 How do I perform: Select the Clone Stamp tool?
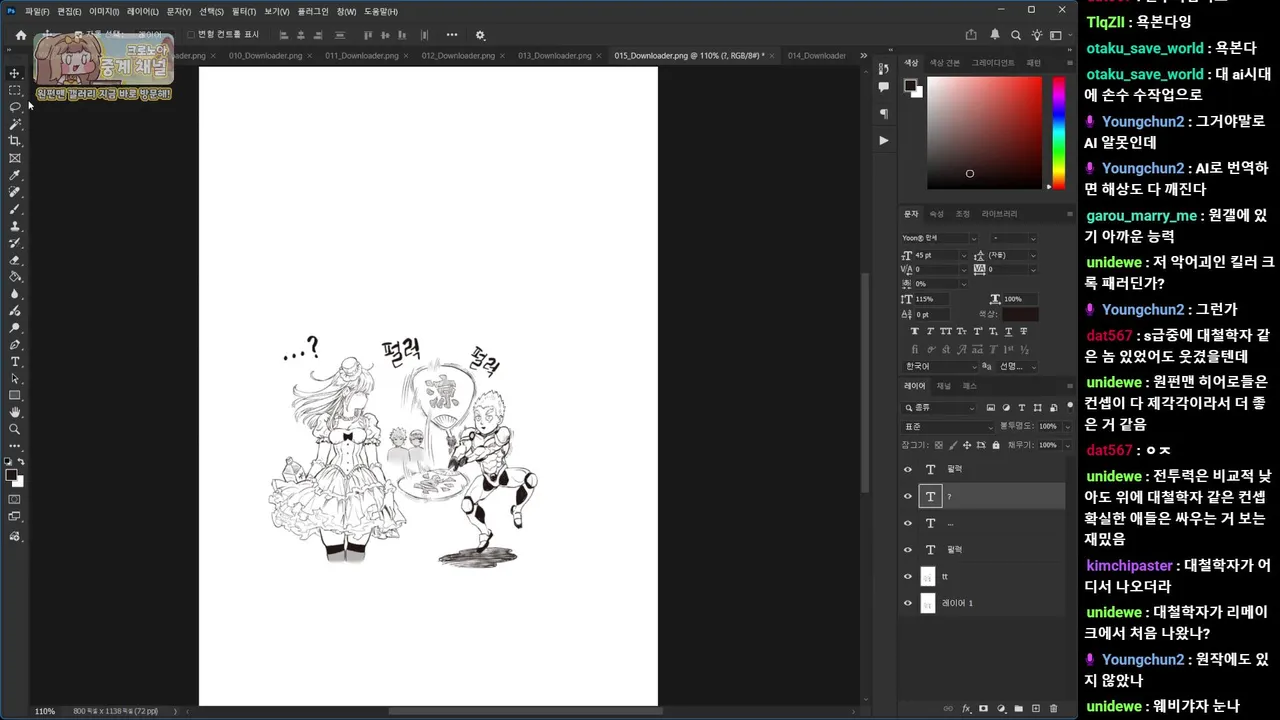(14, 226)
